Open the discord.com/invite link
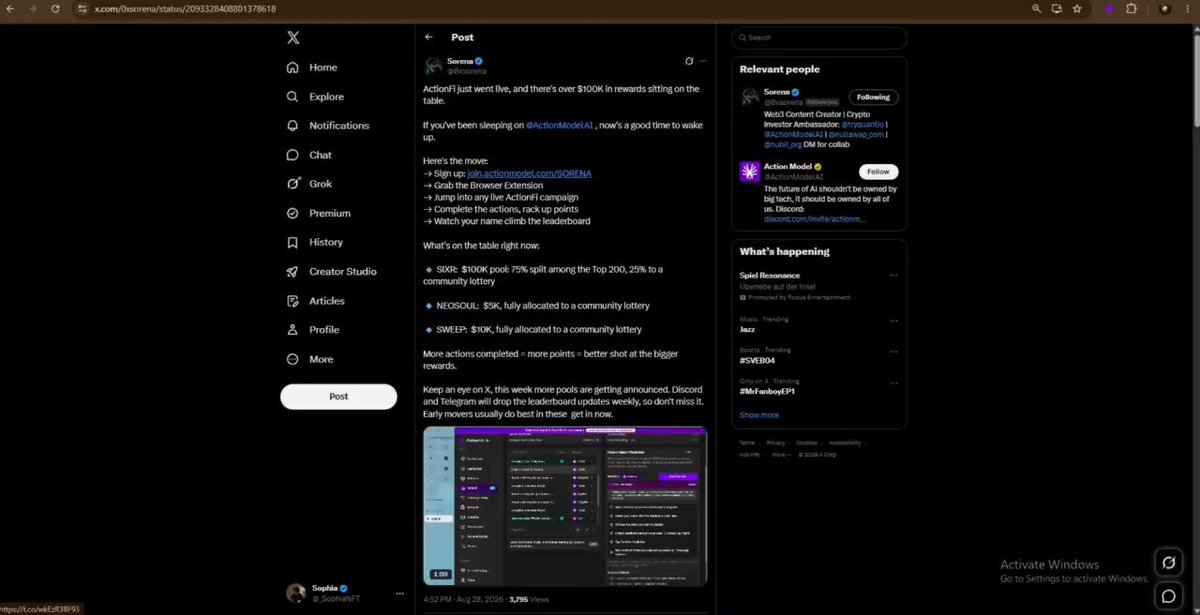Screen dimensions: 1200x615 click(x=815, y=218)
